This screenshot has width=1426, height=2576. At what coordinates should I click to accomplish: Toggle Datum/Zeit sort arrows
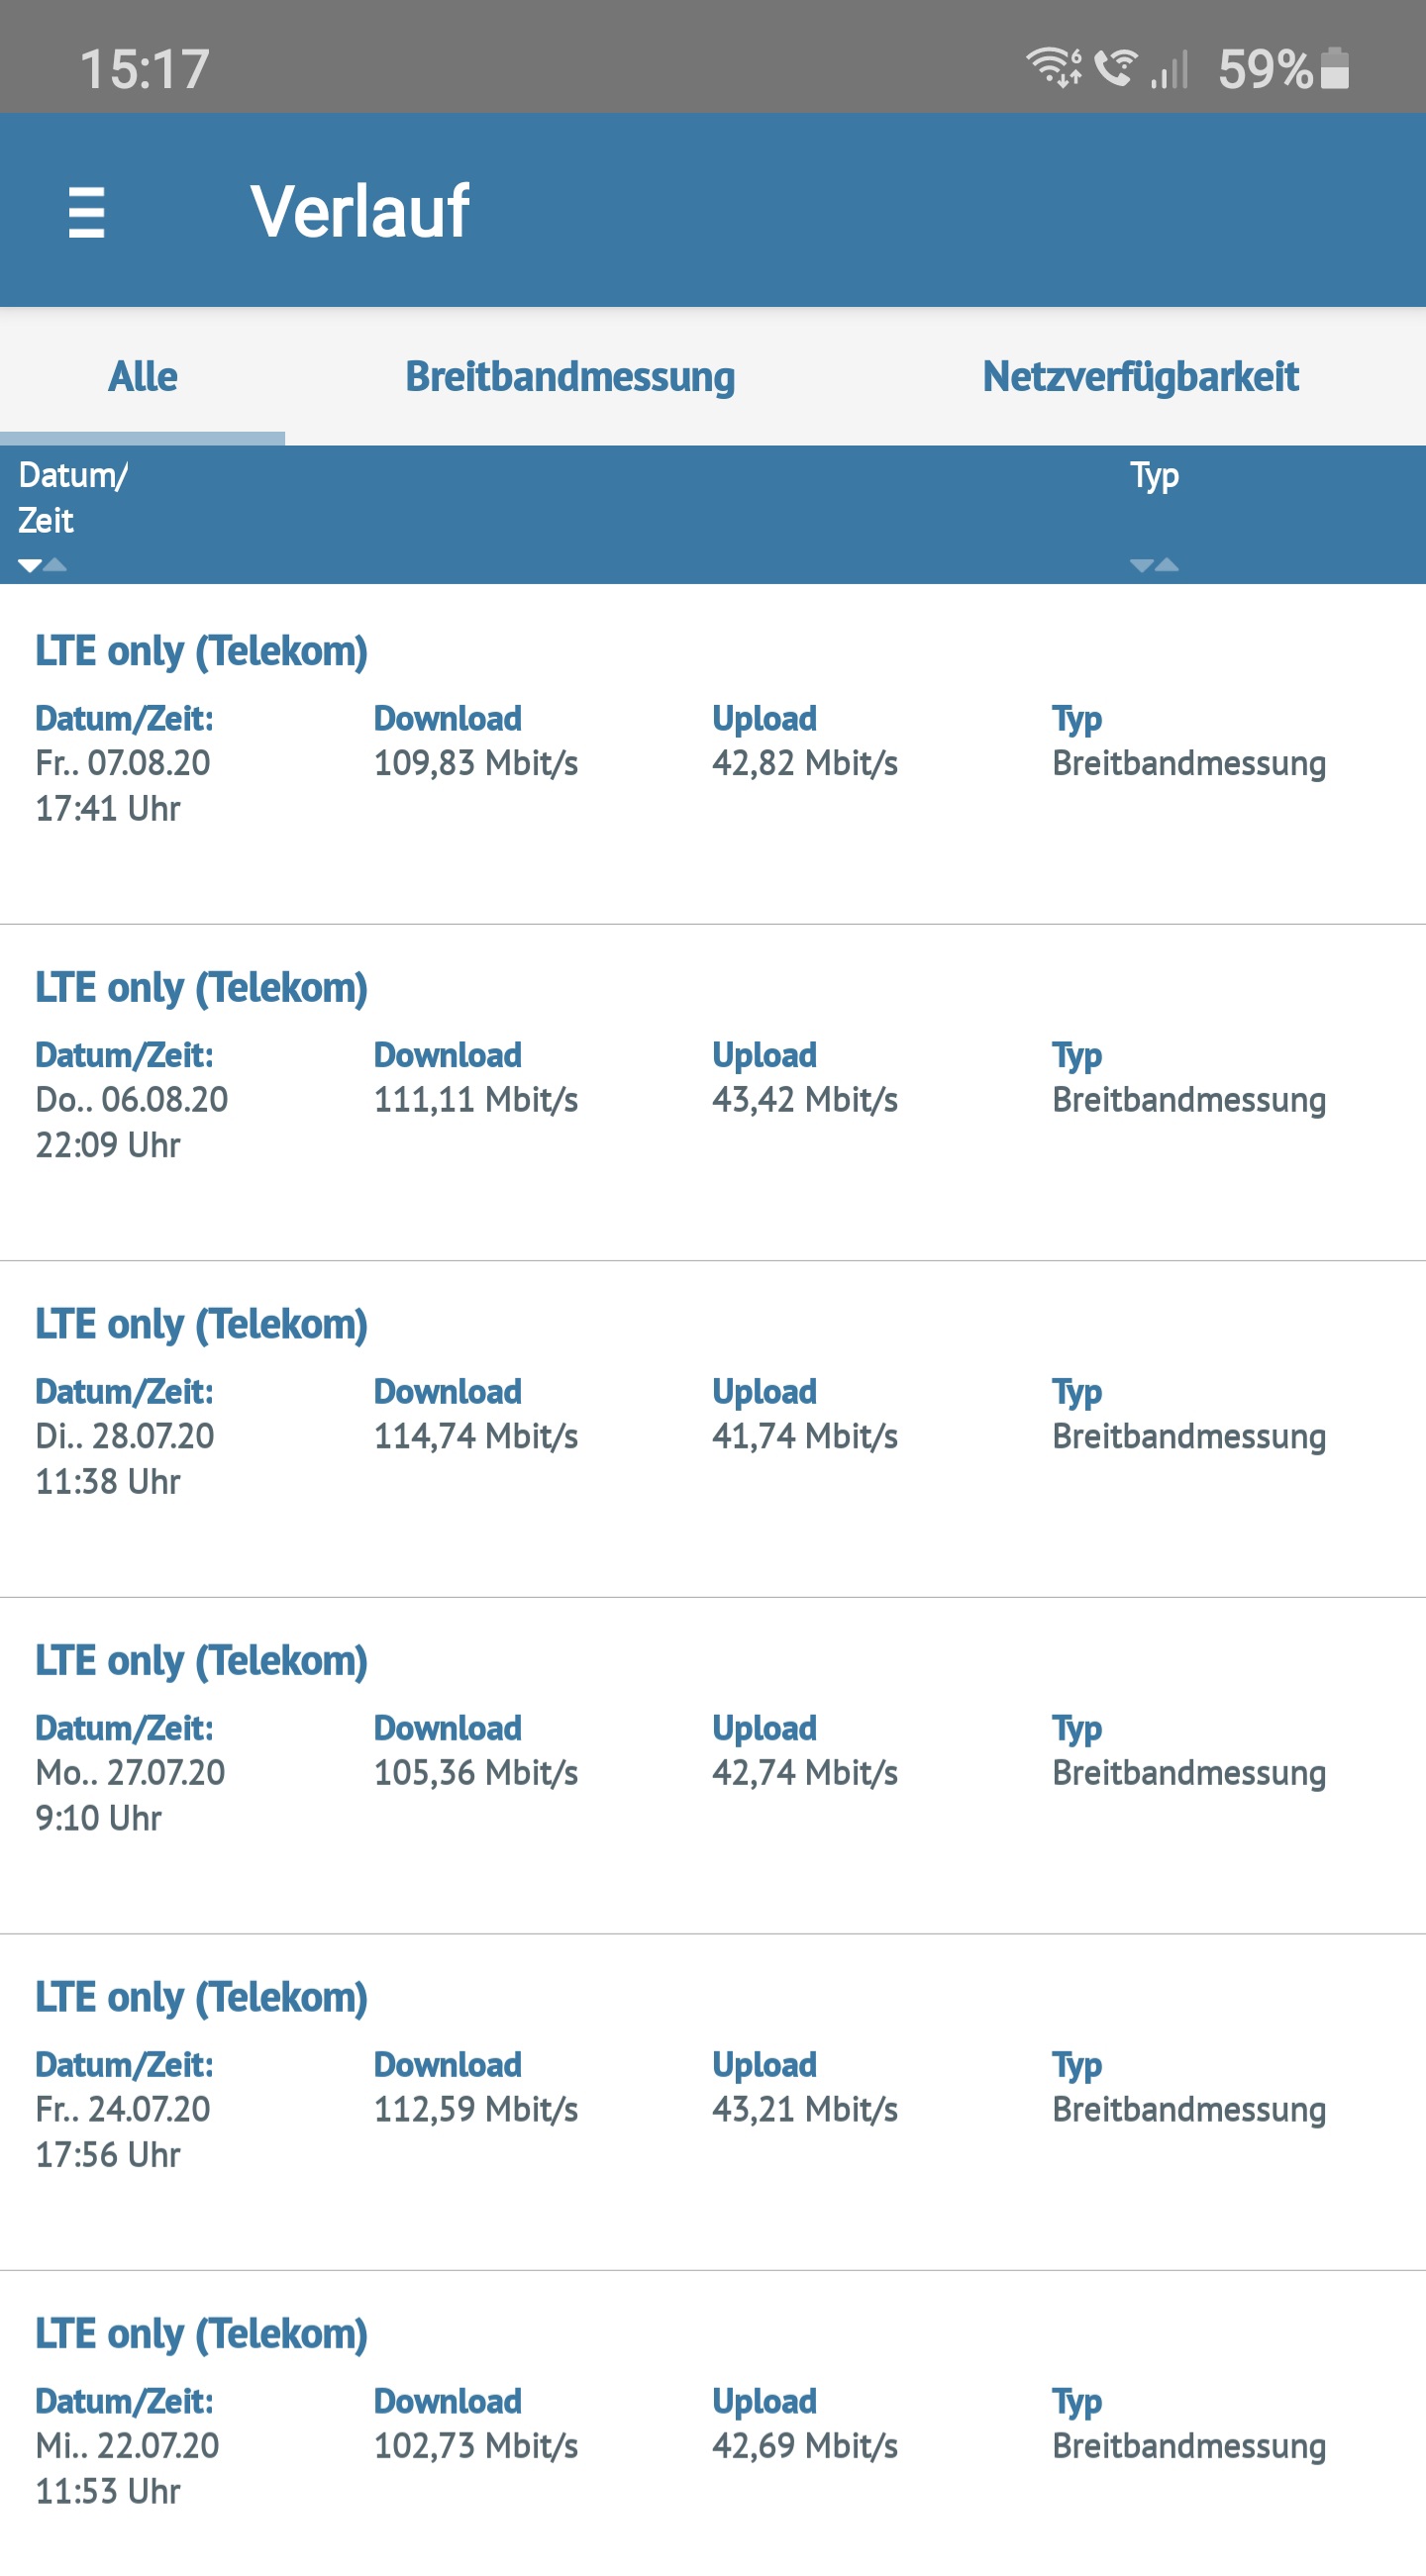pos(42,565)
